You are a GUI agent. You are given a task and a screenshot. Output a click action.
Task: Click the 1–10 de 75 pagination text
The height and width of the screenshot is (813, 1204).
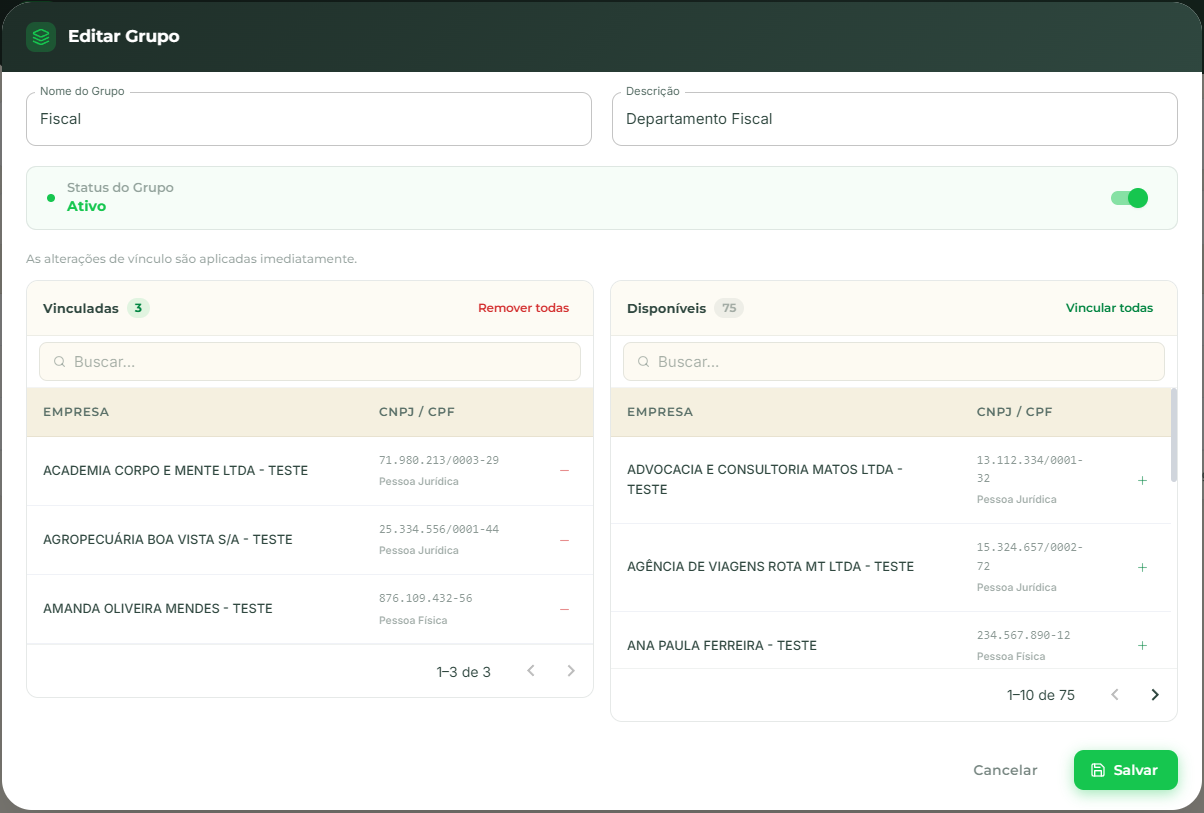(x=1041, y=695)
